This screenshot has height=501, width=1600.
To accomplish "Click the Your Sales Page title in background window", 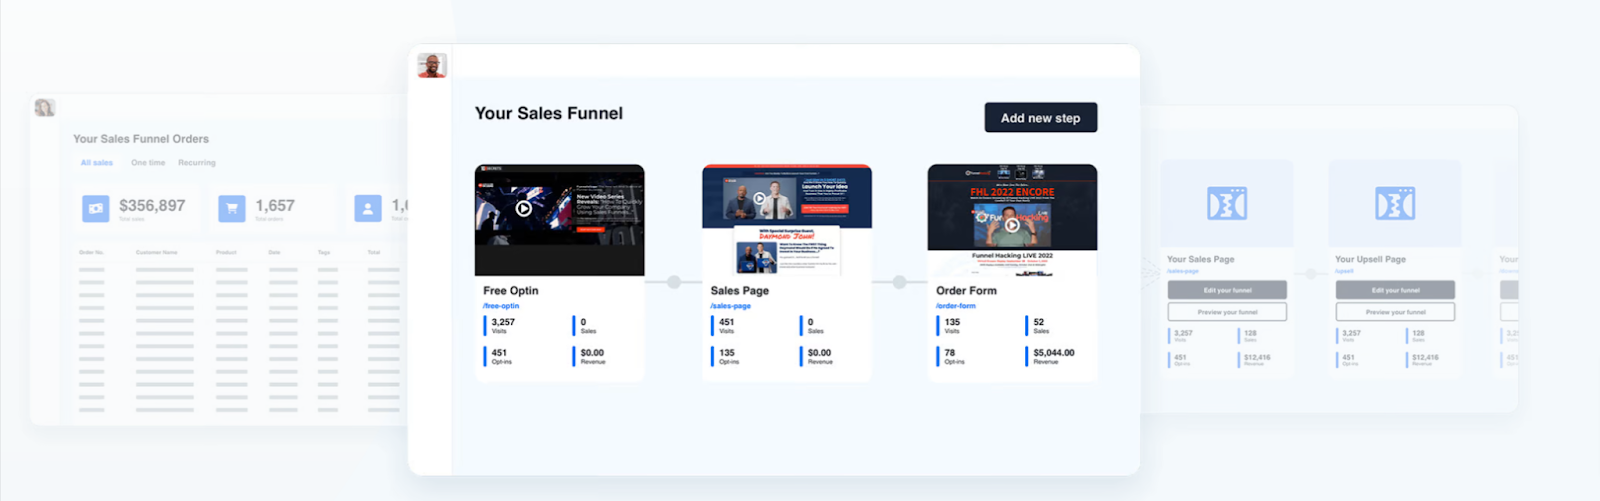I will 1200,259.
